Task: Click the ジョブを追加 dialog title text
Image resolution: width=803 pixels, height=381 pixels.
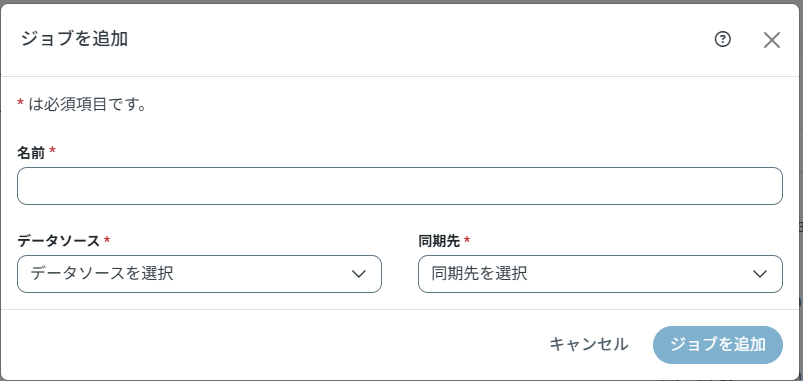Action: tap(74, 39)
